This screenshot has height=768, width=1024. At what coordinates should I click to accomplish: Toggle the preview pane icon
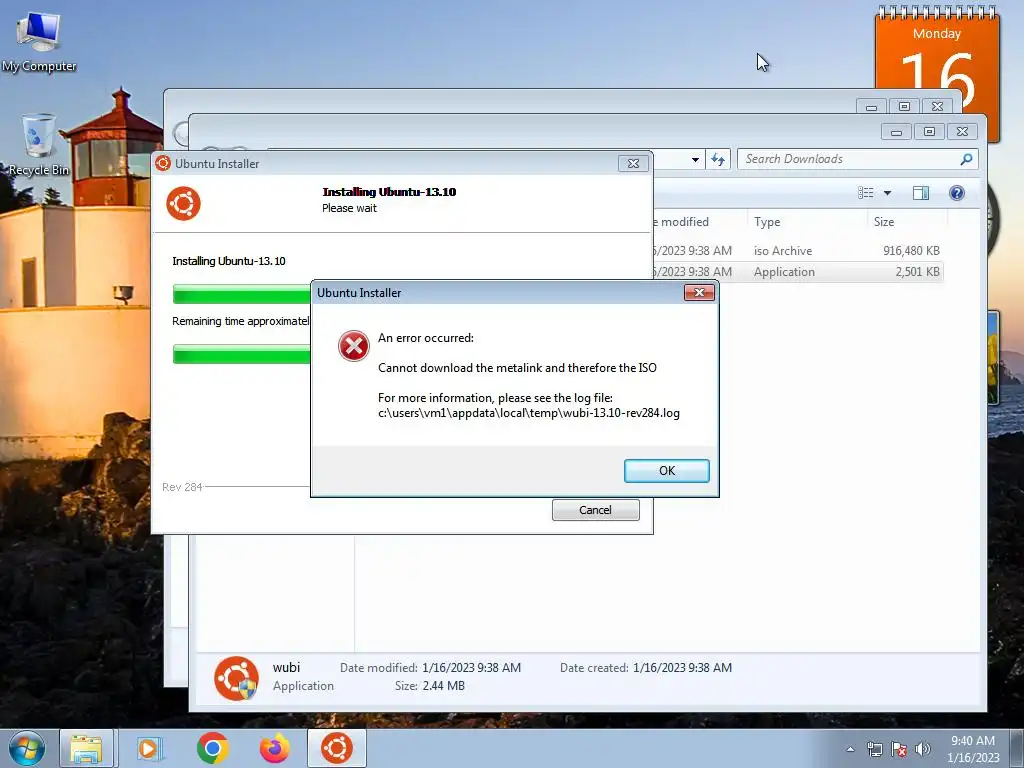click(x=921, y=193)
